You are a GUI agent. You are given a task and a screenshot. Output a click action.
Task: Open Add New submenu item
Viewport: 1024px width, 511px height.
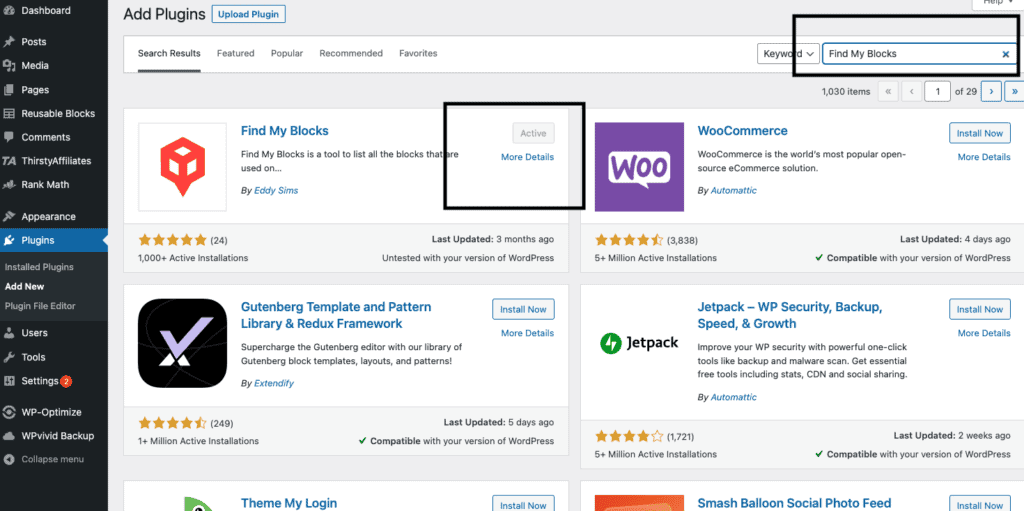click(24, 286)
